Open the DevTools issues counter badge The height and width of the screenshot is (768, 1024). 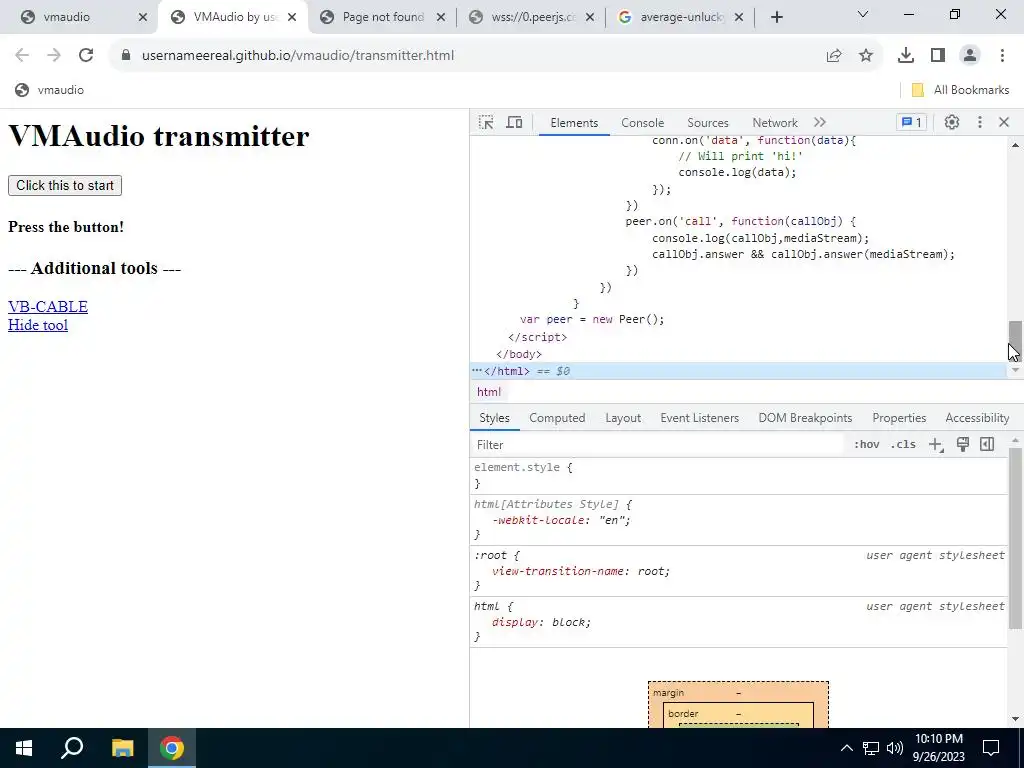pyautogui.click(x=912, y=122)
